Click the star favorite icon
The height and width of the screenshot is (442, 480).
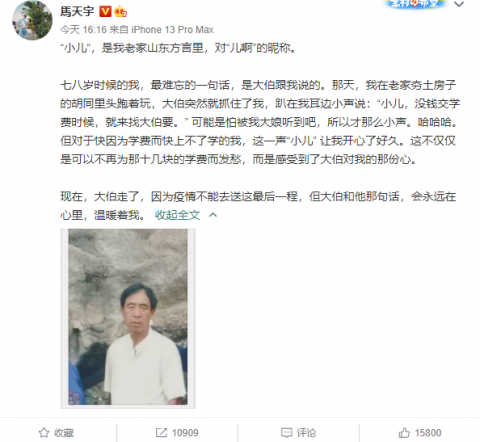point(44,433)
